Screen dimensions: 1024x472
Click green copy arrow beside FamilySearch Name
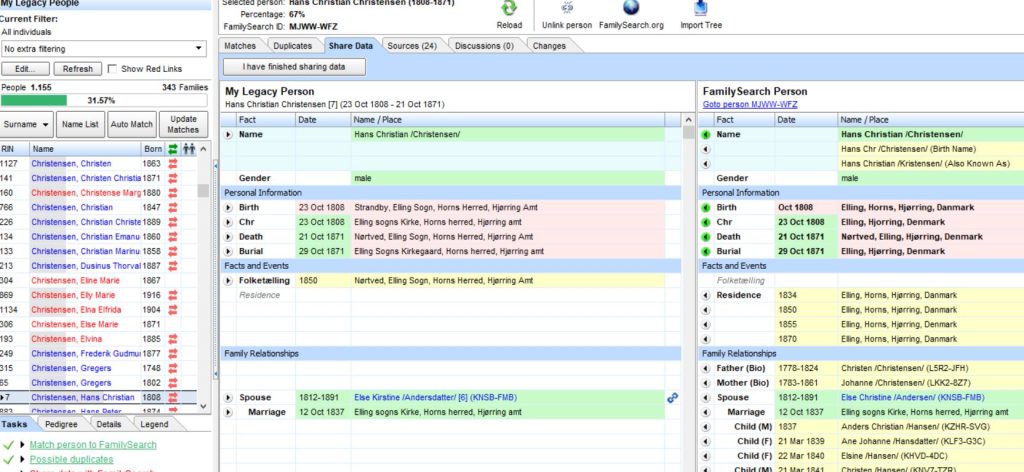(706, 134)
